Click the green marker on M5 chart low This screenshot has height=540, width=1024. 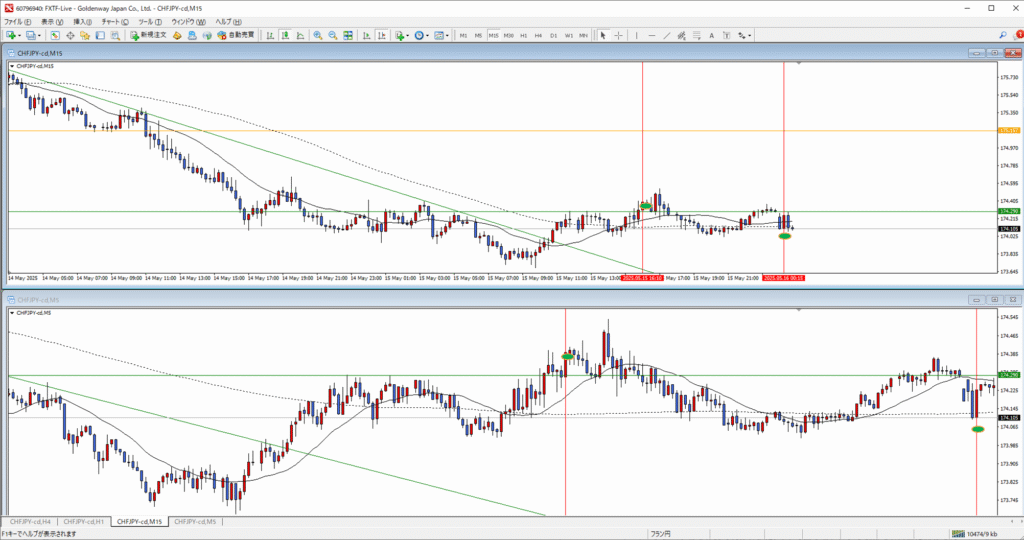pyautogui.click(x=977, y=429)
